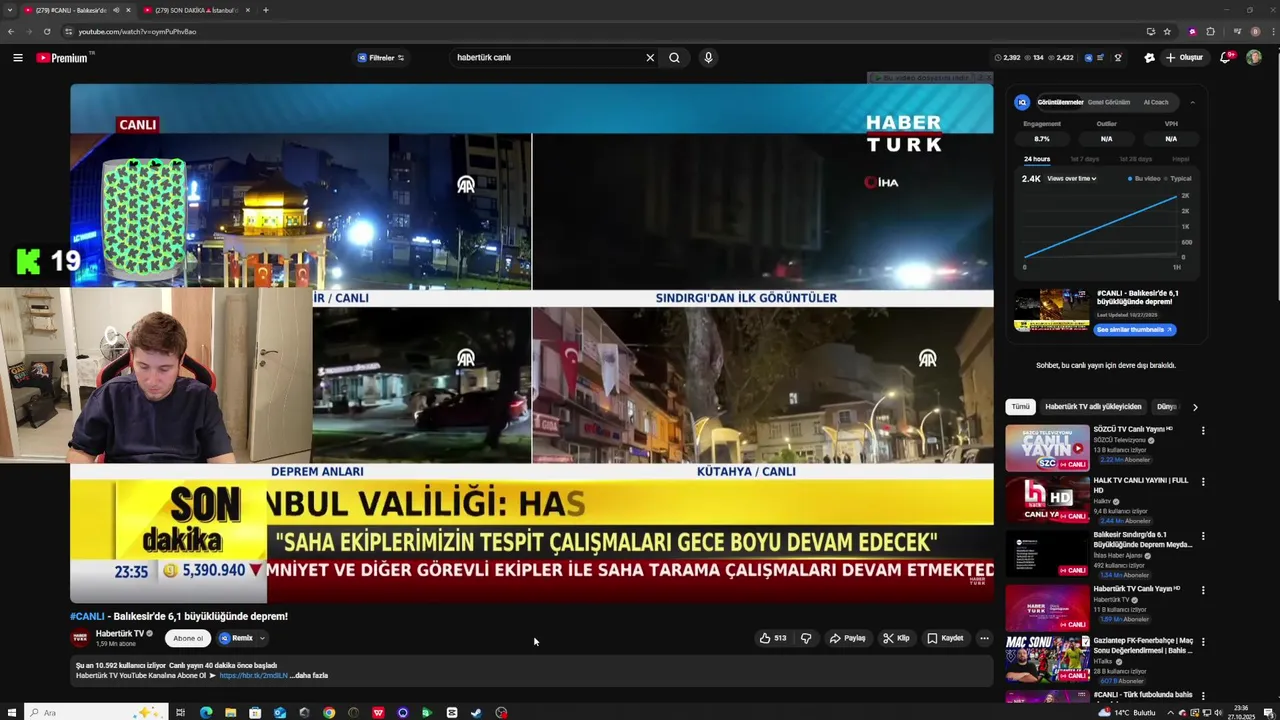
Task: Start voice search with the microphone
Action: point(708,58)
